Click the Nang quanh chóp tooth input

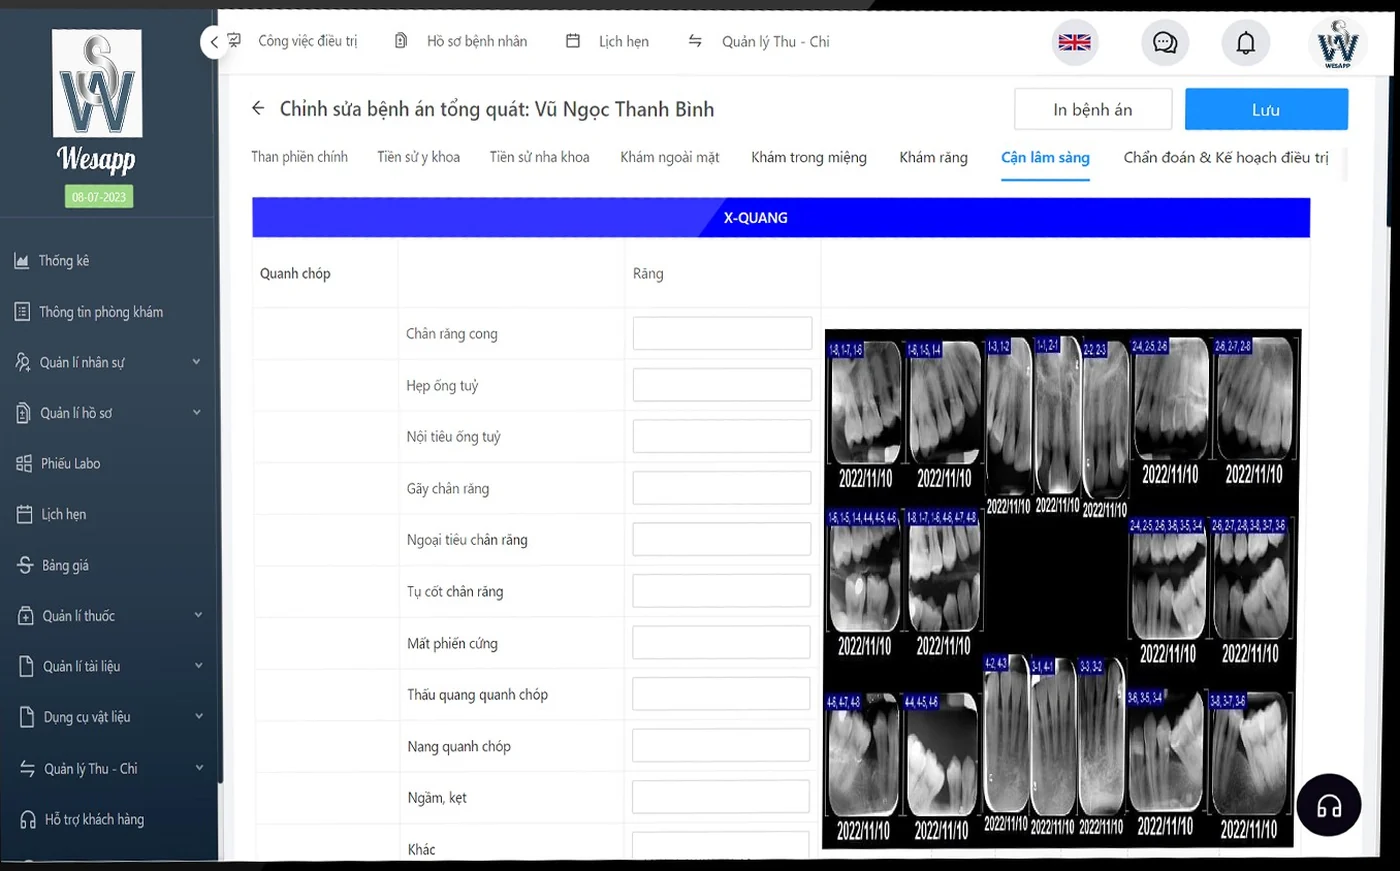(x=722, y=746)
